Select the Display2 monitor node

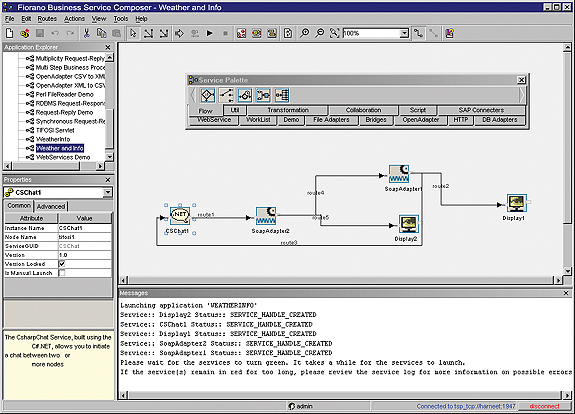pyautogui.click(x=409, y=224)
